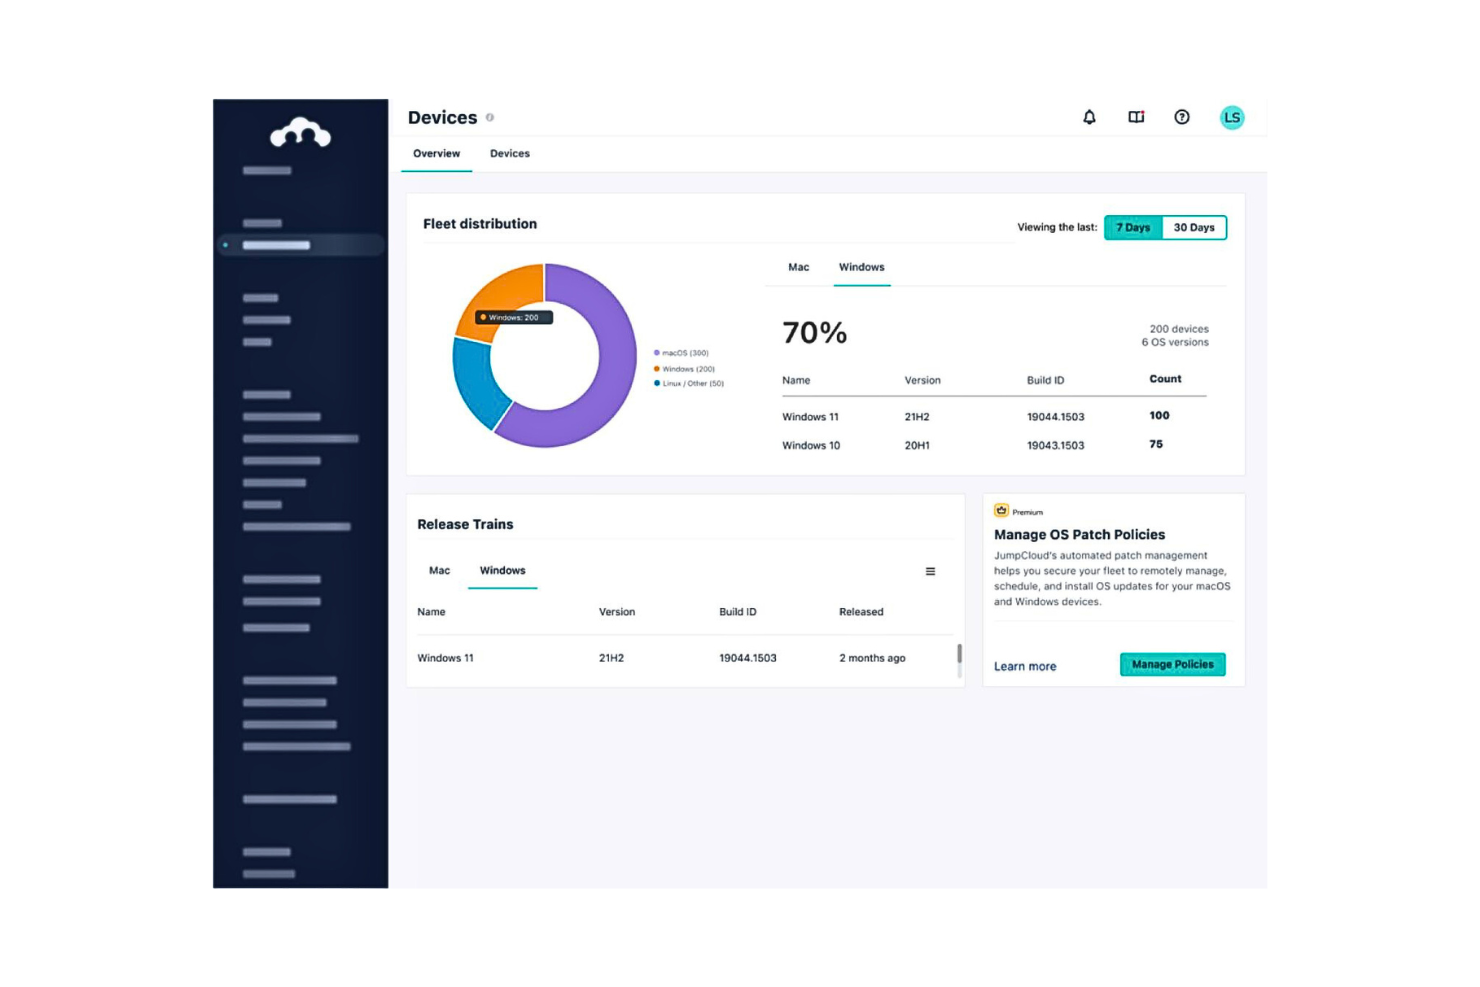Screen dimensions: 1480x987
Task: Select the Mac tab in Fleet distribution
Action: point(799,267)
